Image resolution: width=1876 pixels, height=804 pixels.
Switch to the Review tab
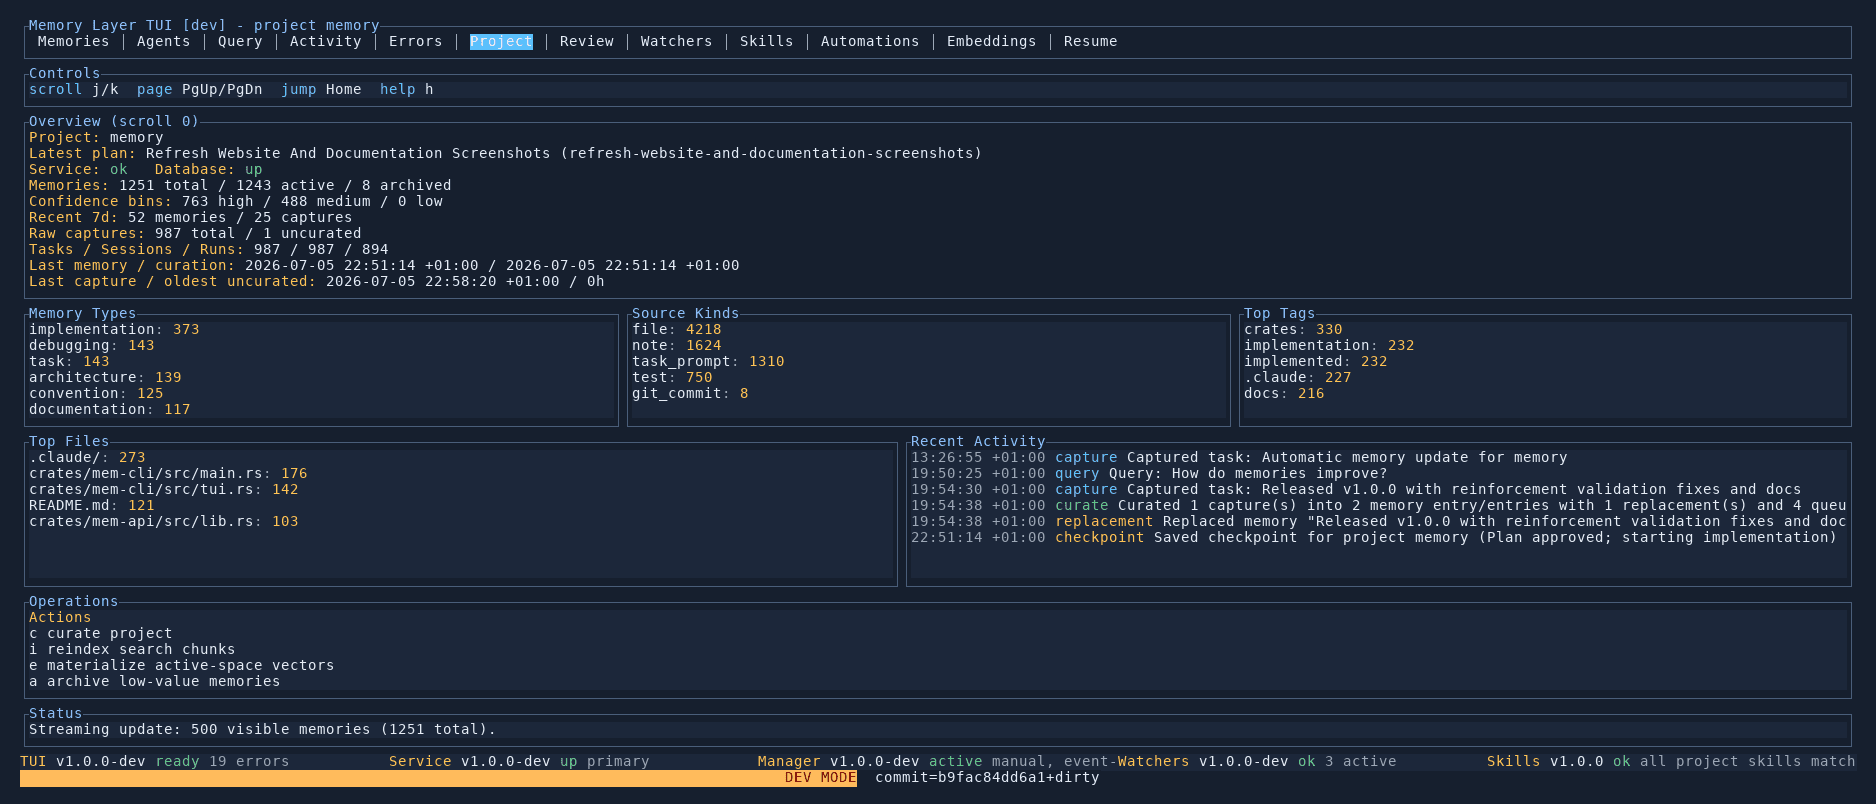(x=587, y=41)
